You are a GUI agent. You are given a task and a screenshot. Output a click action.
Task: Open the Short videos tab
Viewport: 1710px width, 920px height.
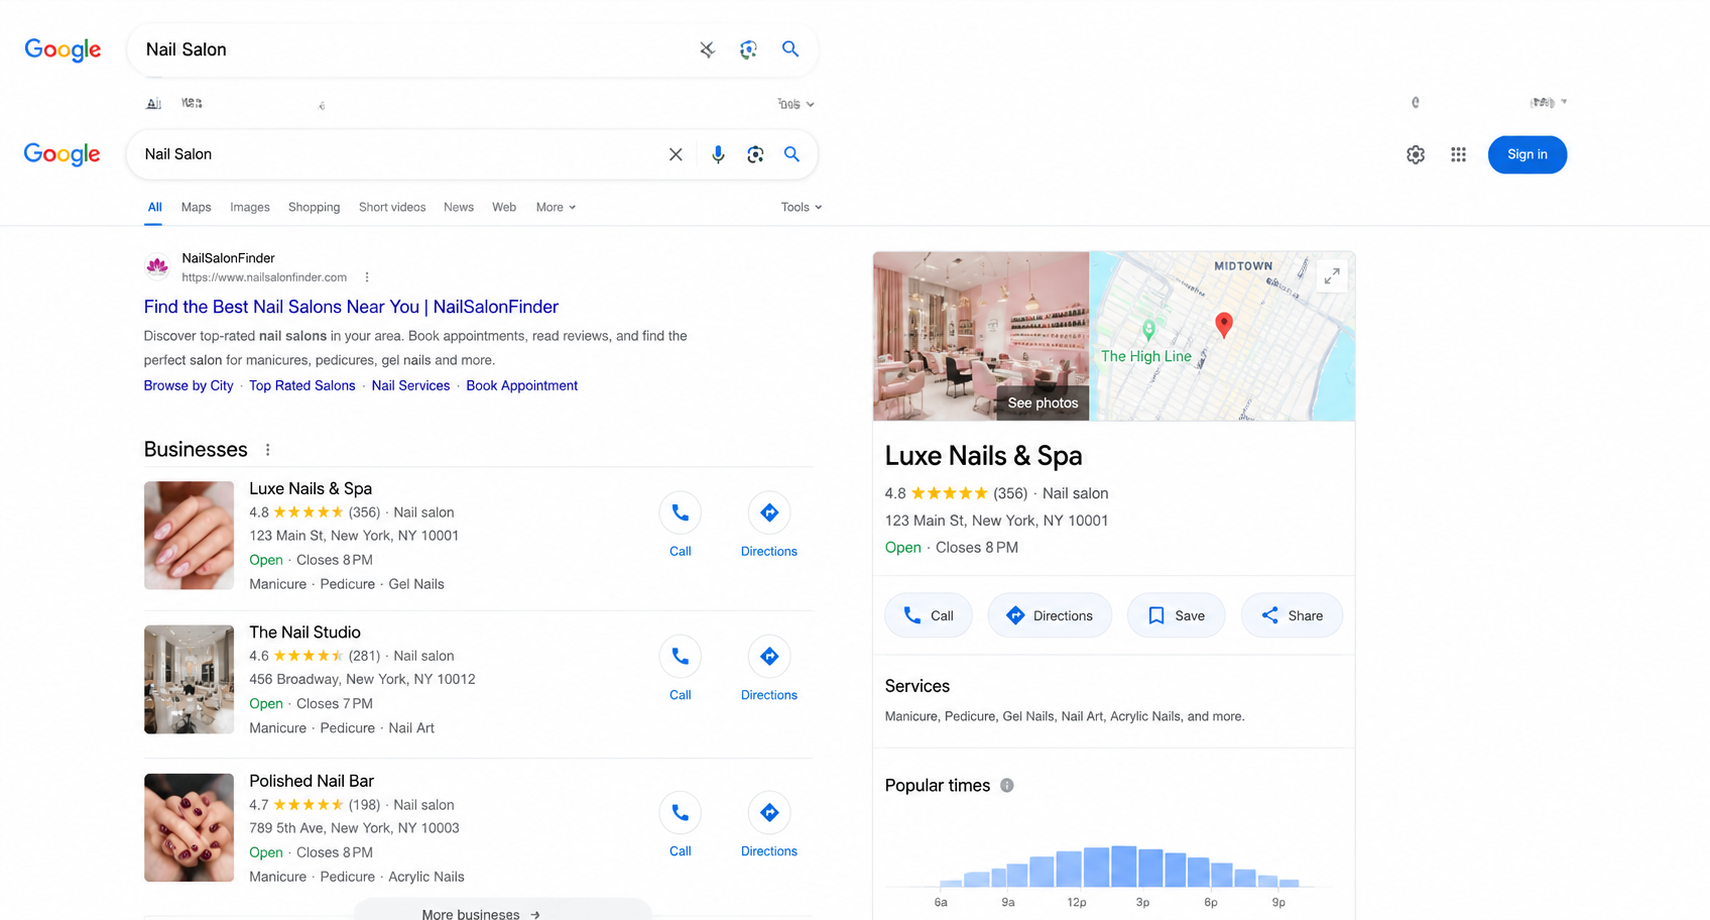coord(392,207)
